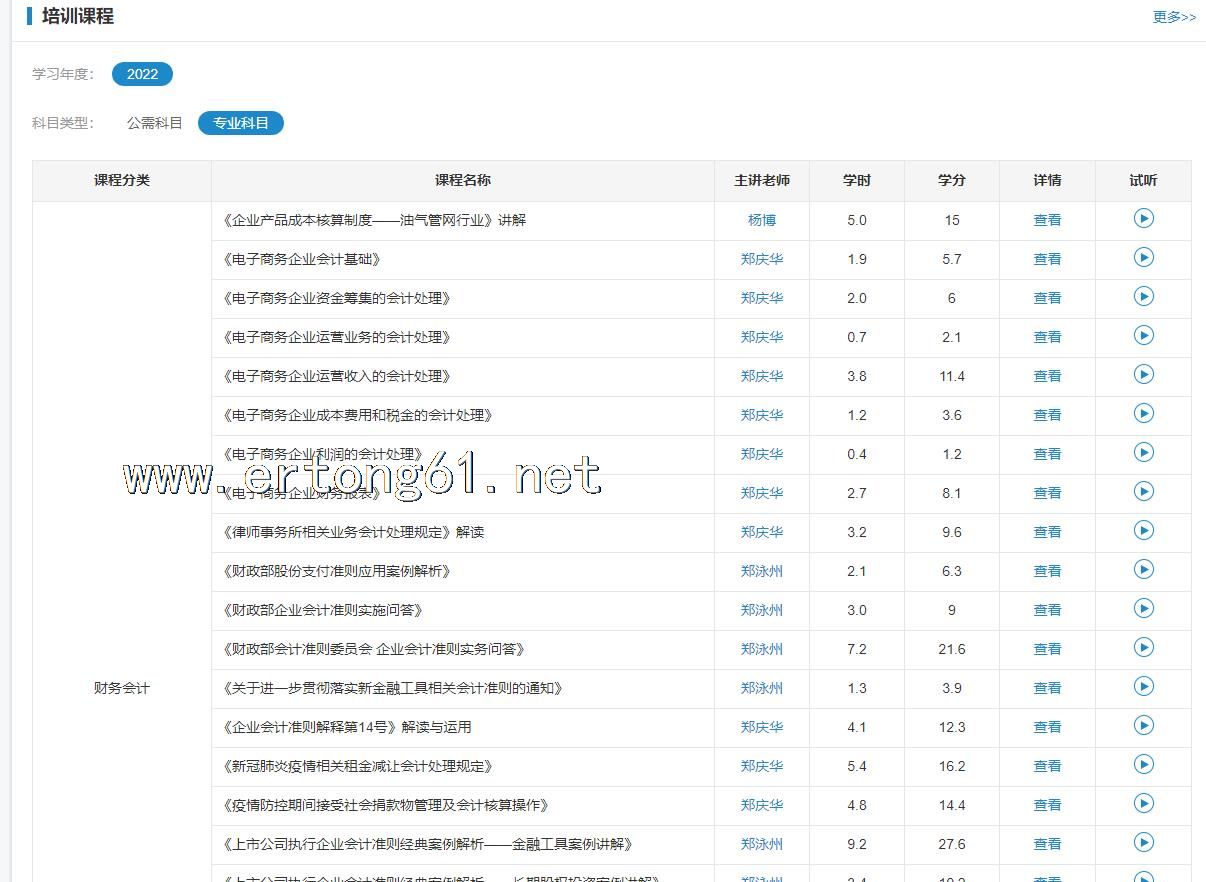The width and height of the screenshot is (1206, 882).
Task: Open 郑泳州 teacher link for 金融工具案例讲解
Action: tap(762, 844)
